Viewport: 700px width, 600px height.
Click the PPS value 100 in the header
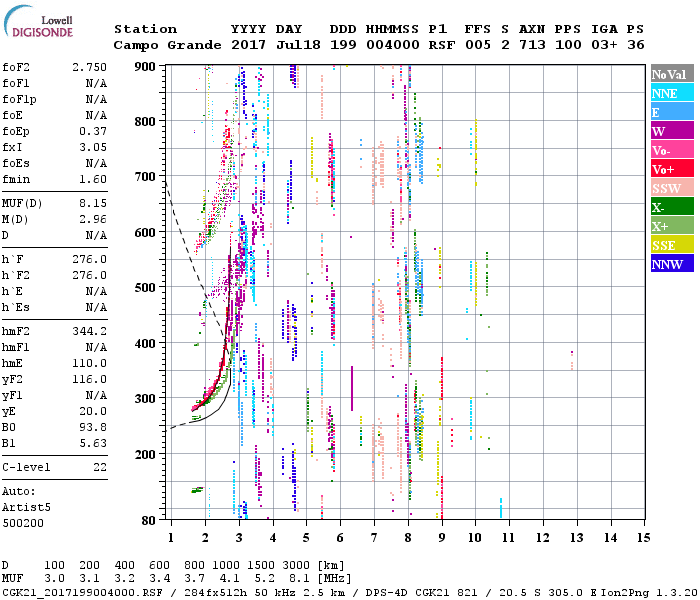pos(568,45)
